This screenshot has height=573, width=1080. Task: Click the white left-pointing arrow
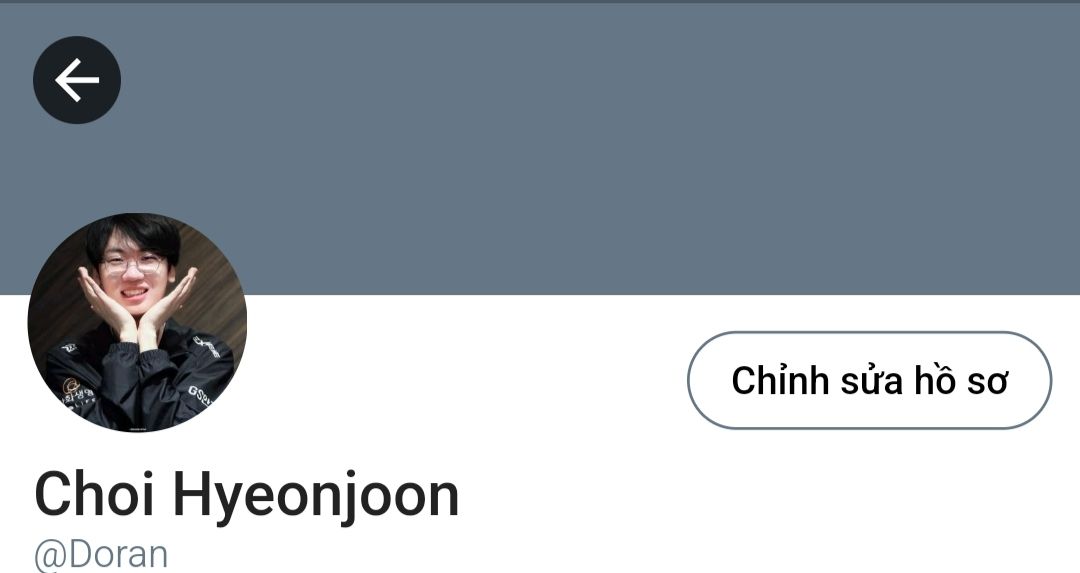click(76, 80)
